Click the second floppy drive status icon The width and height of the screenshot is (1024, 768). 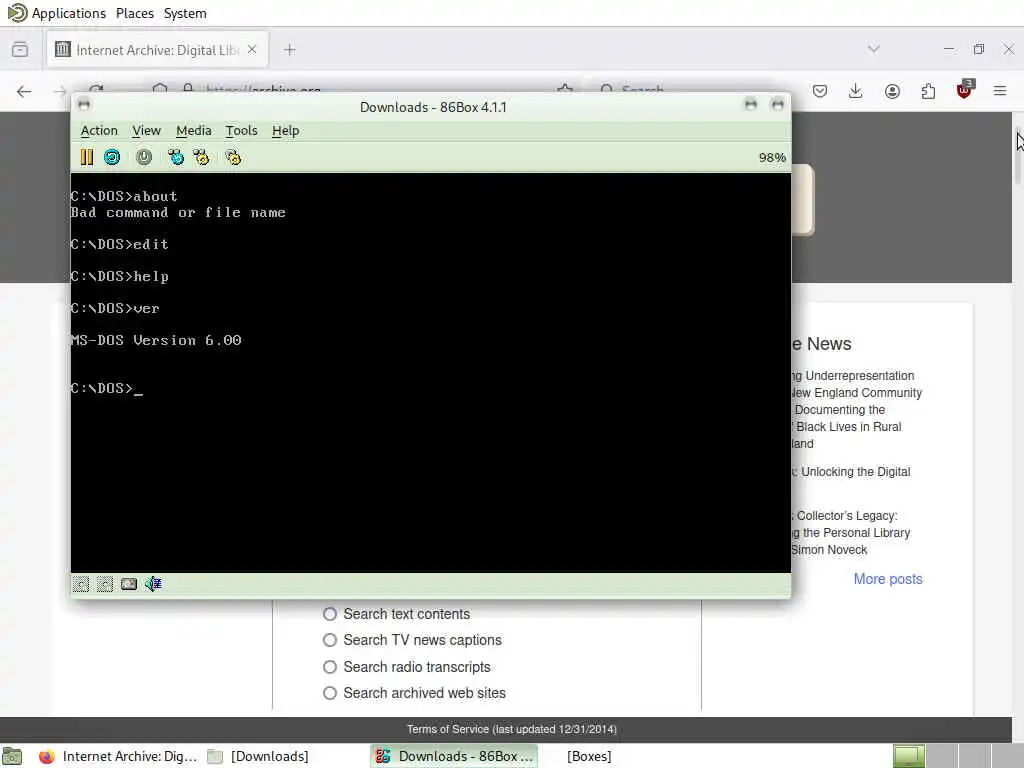(105, 584)
